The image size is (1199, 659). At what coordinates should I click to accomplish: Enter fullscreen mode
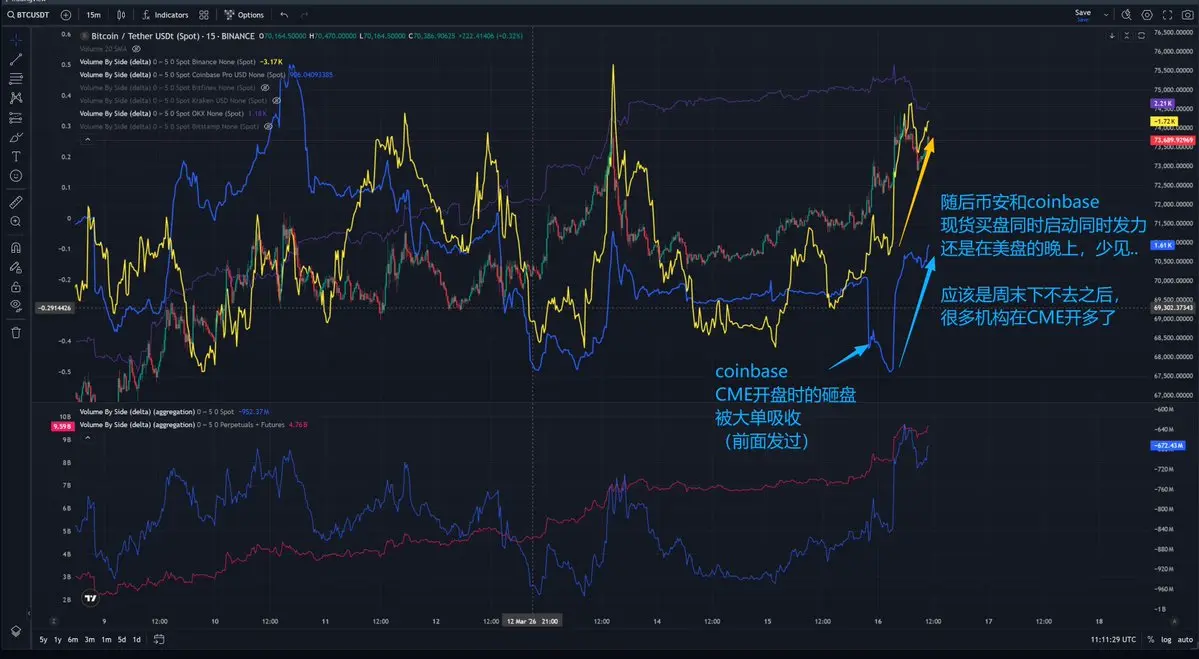[1167, 15]
